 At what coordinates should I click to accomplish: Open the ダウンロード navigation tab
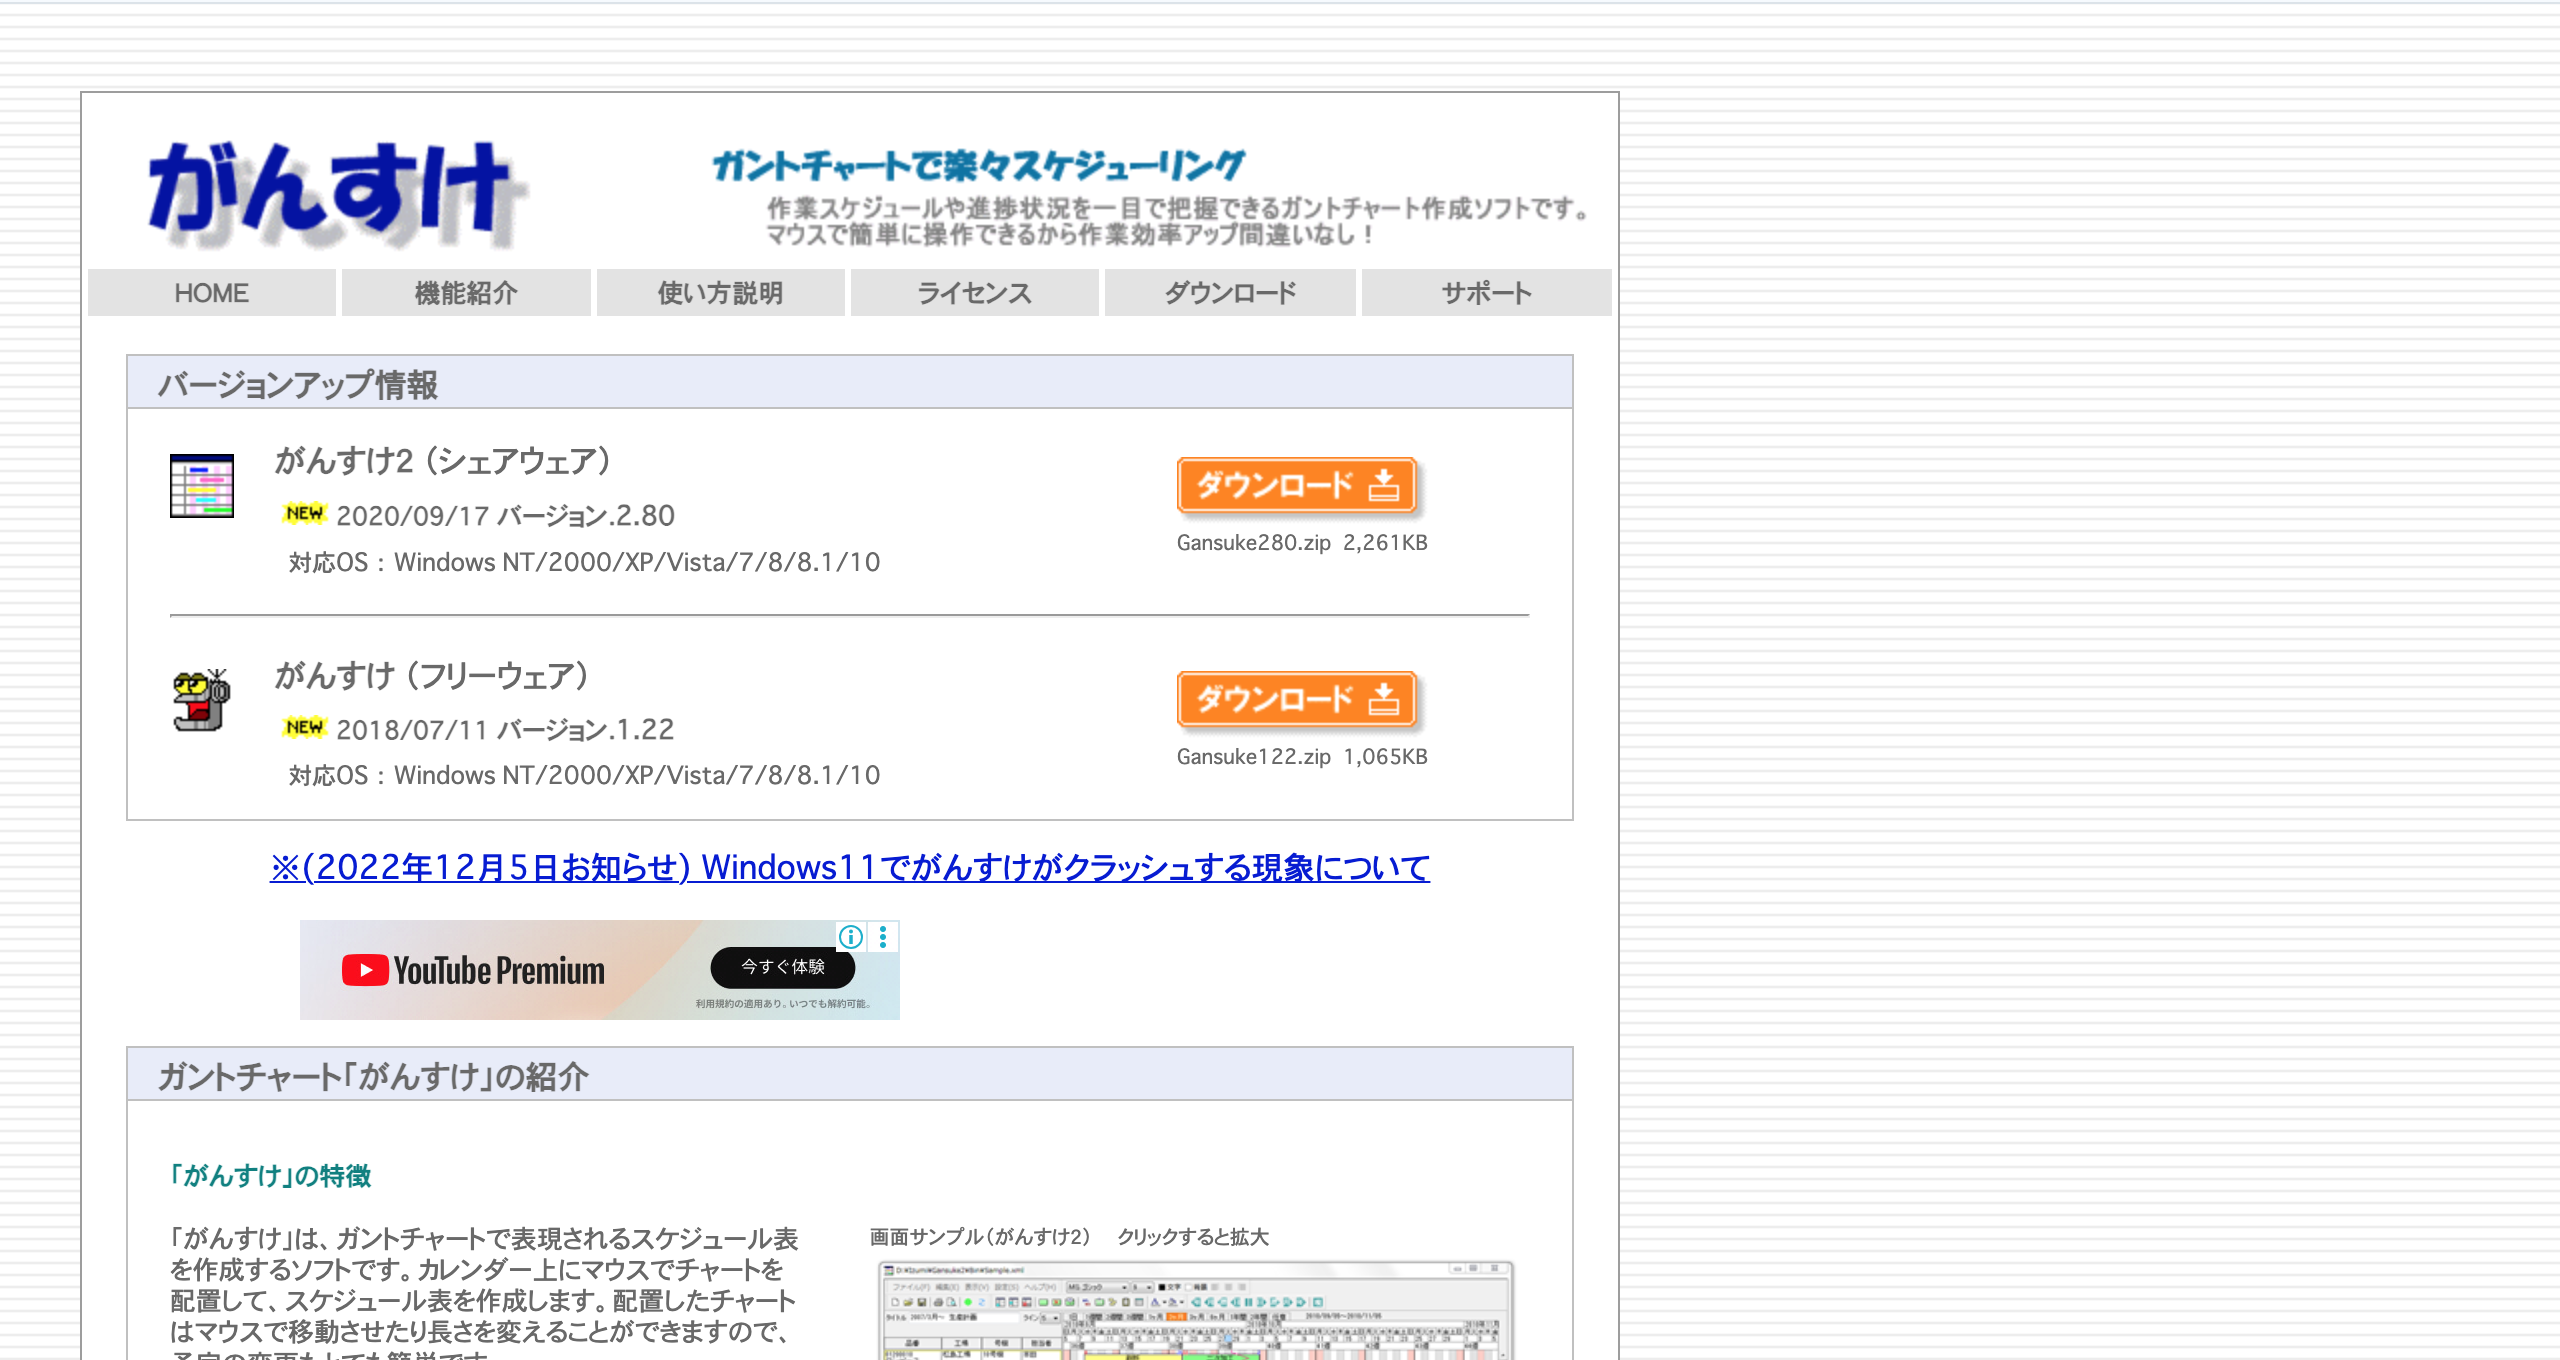1230,293
